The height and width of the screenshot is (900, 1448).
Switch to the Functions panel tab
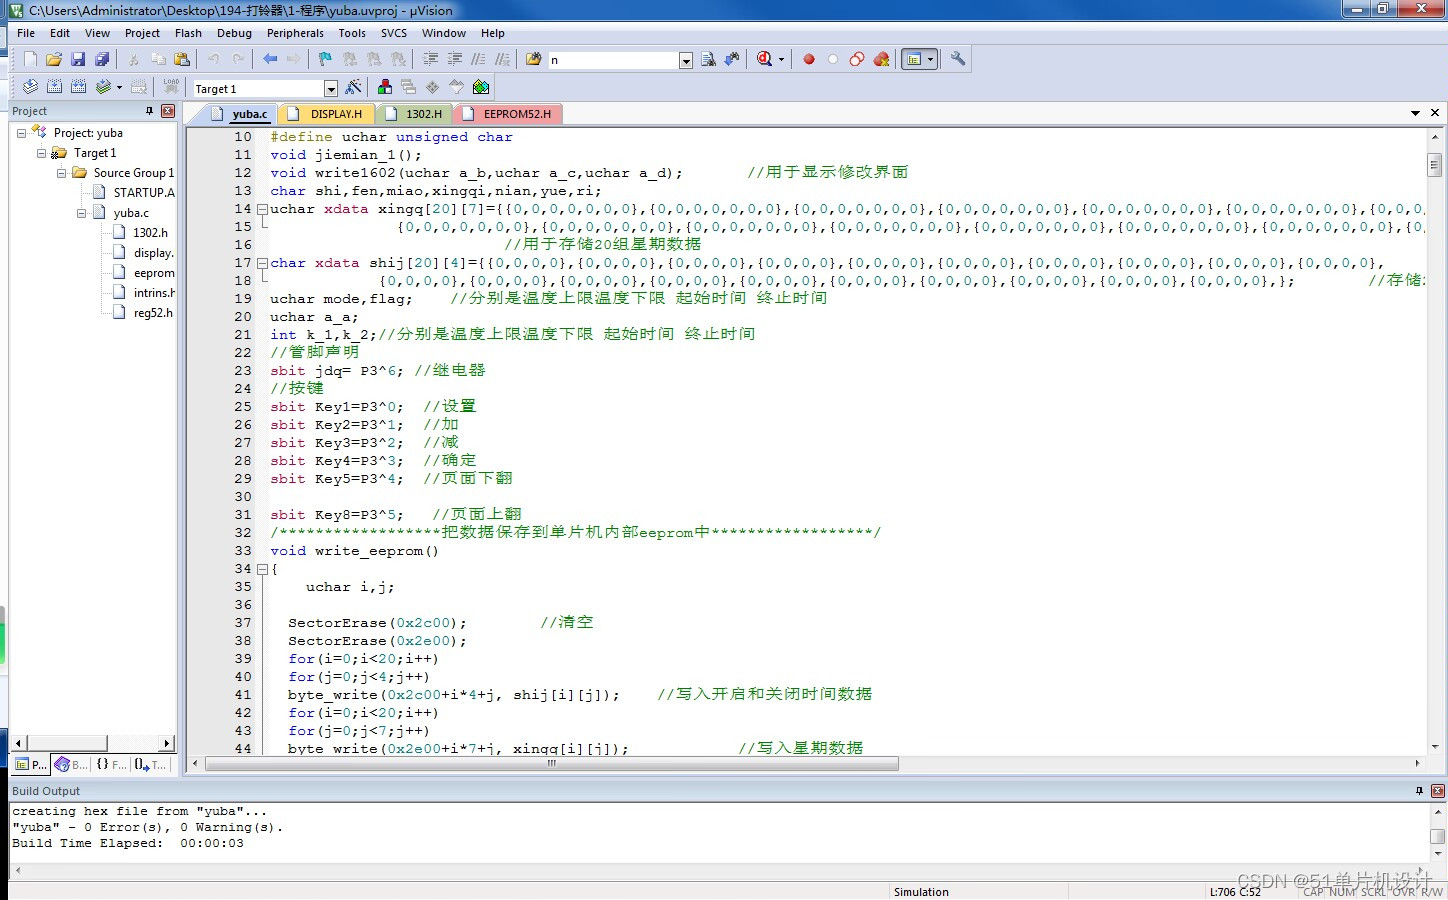111,765
